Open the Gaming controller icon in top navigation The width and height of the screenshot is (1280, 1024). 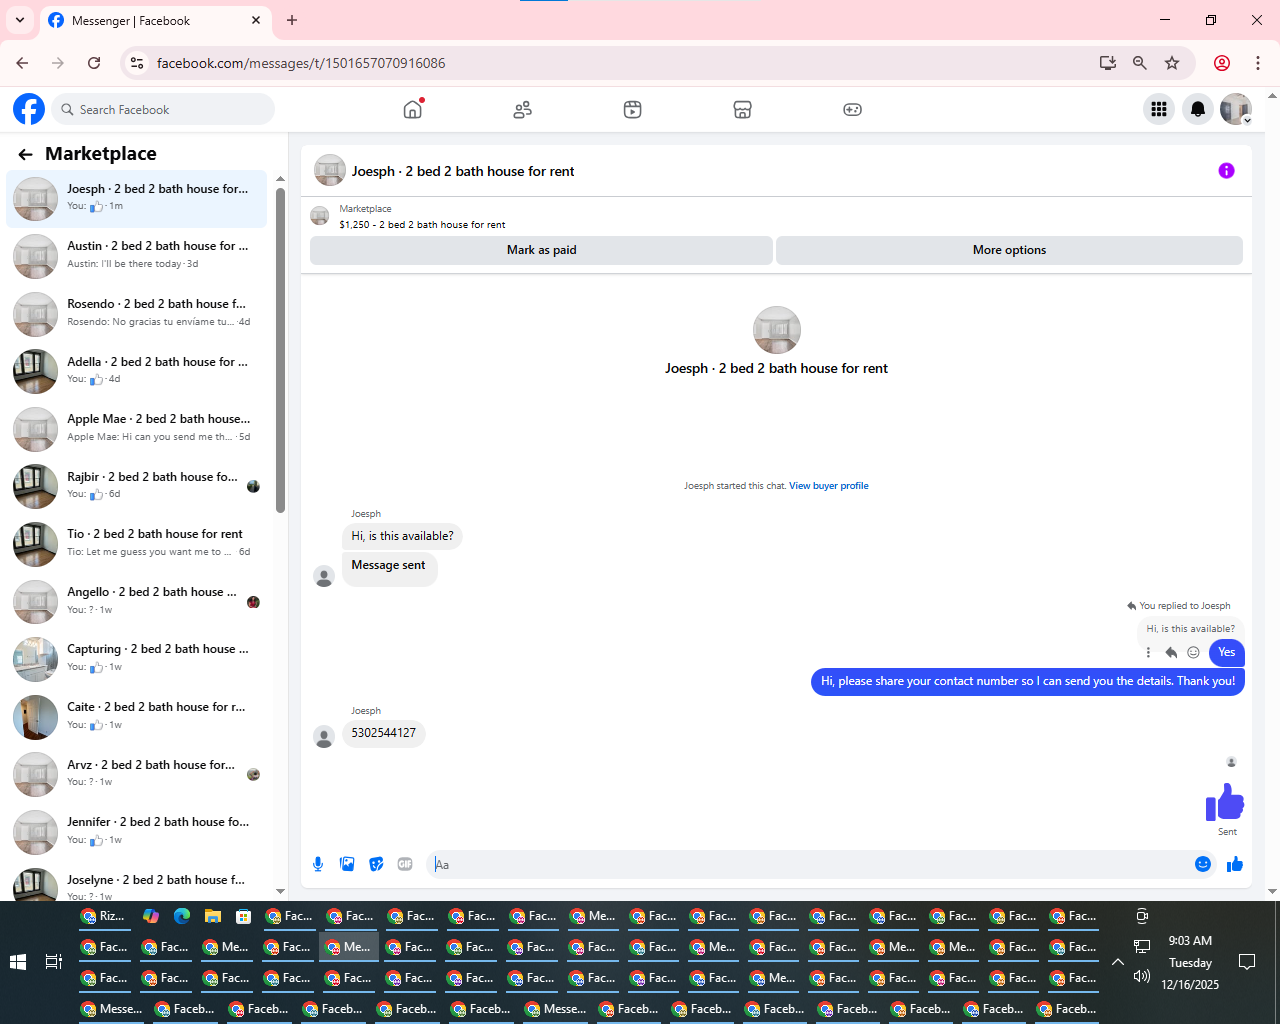(x=852, y=109)
